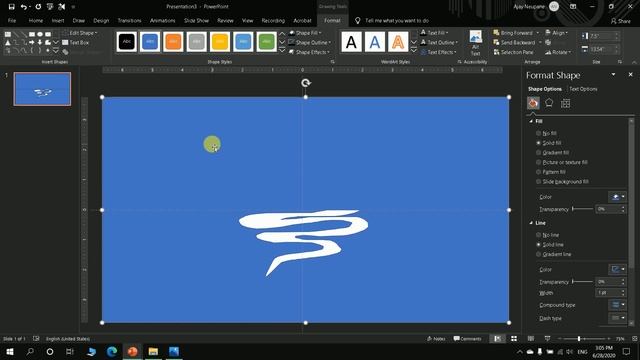The height and width of the screenshot is (360, 640).
Task: Apply the yellow Abc shape style
Action: coord(220,42)
